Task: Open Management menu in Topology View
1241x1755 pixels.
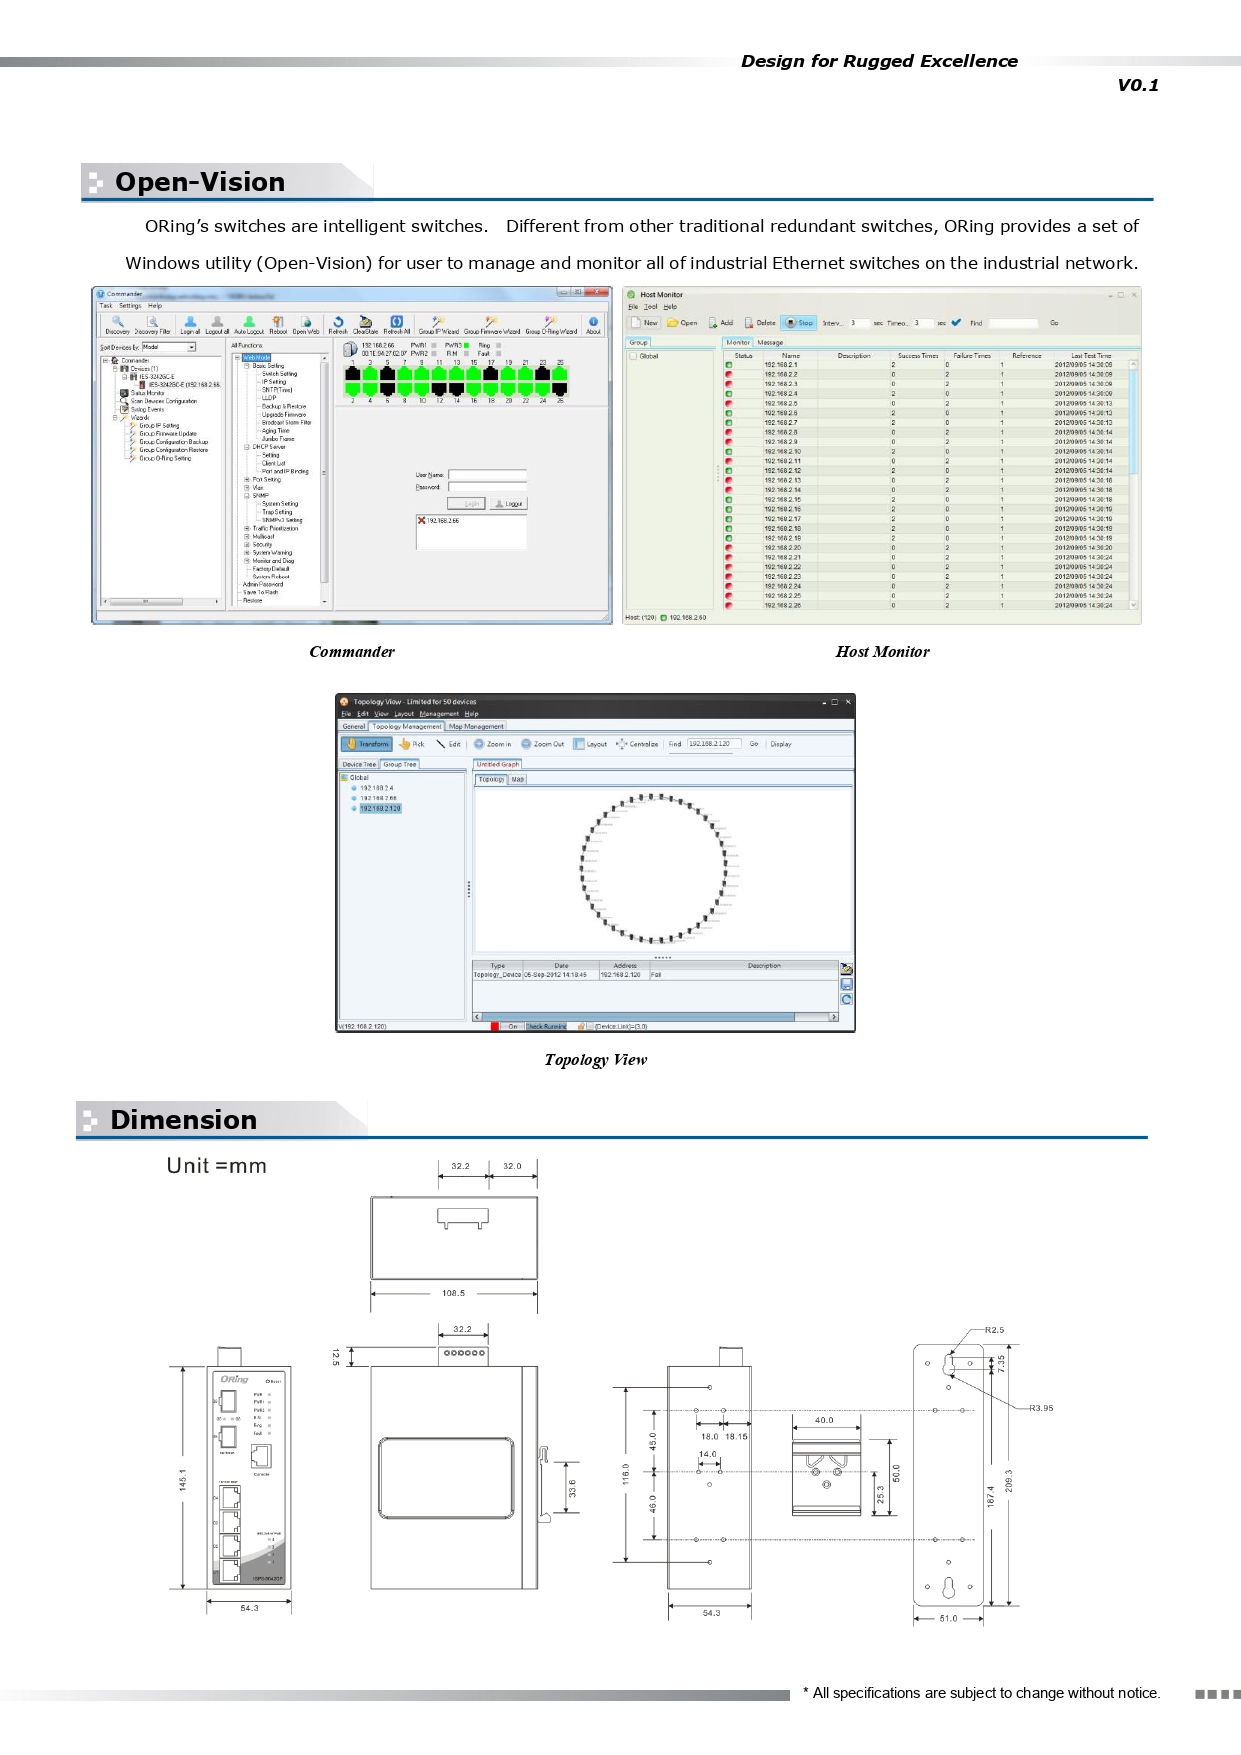Action: [x=439, y=714]
